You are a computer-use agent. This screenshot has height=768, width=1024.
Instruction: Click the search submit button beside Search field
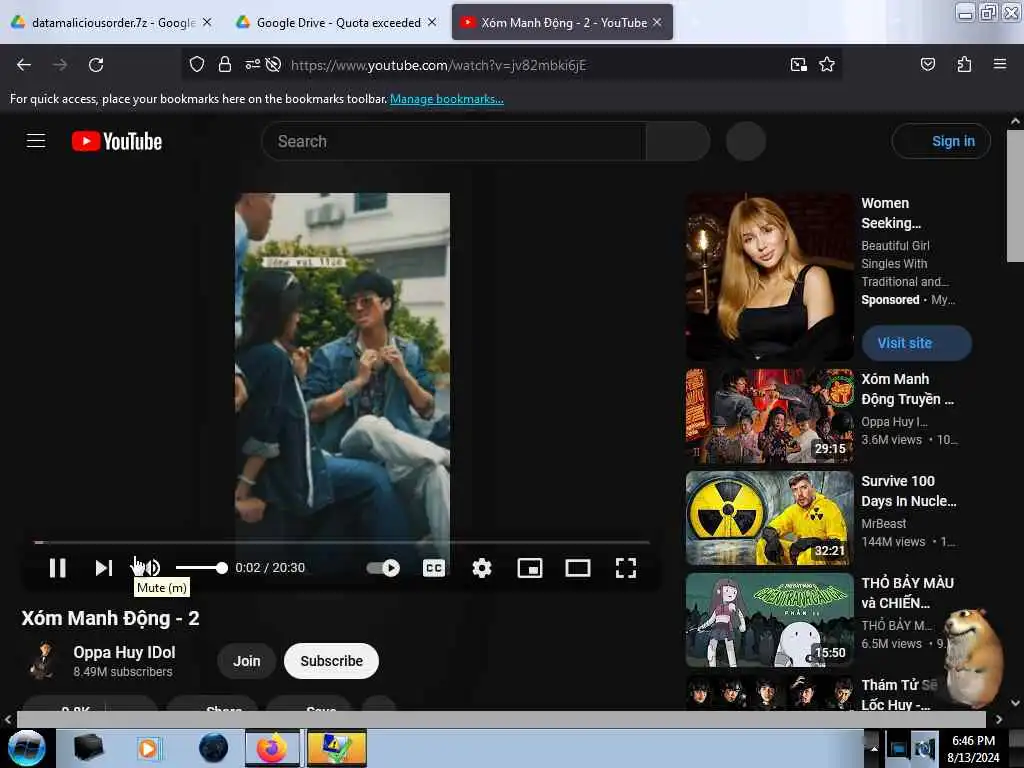click(678, 141)
